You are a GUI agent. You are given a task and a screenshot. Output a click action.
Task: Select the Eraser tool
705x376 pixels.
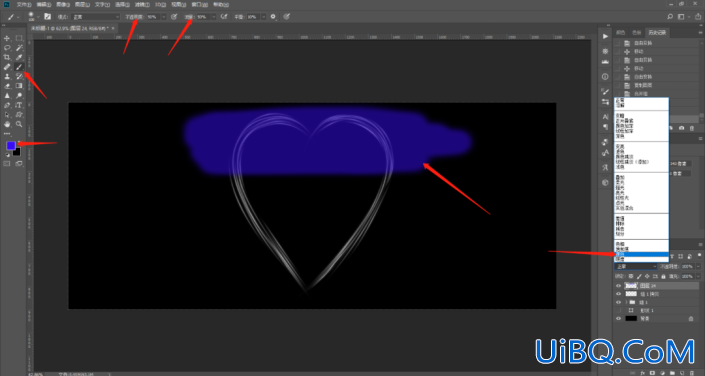pos(7,86)
